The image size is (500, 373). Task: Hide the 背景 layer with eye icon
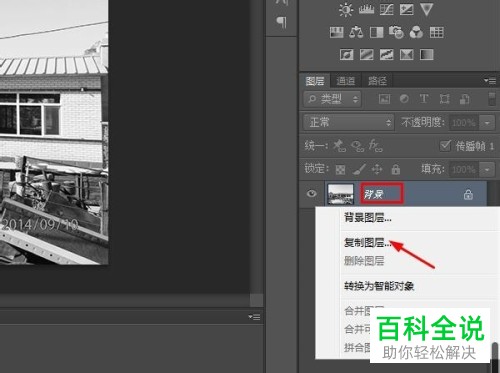pos(312,194)
